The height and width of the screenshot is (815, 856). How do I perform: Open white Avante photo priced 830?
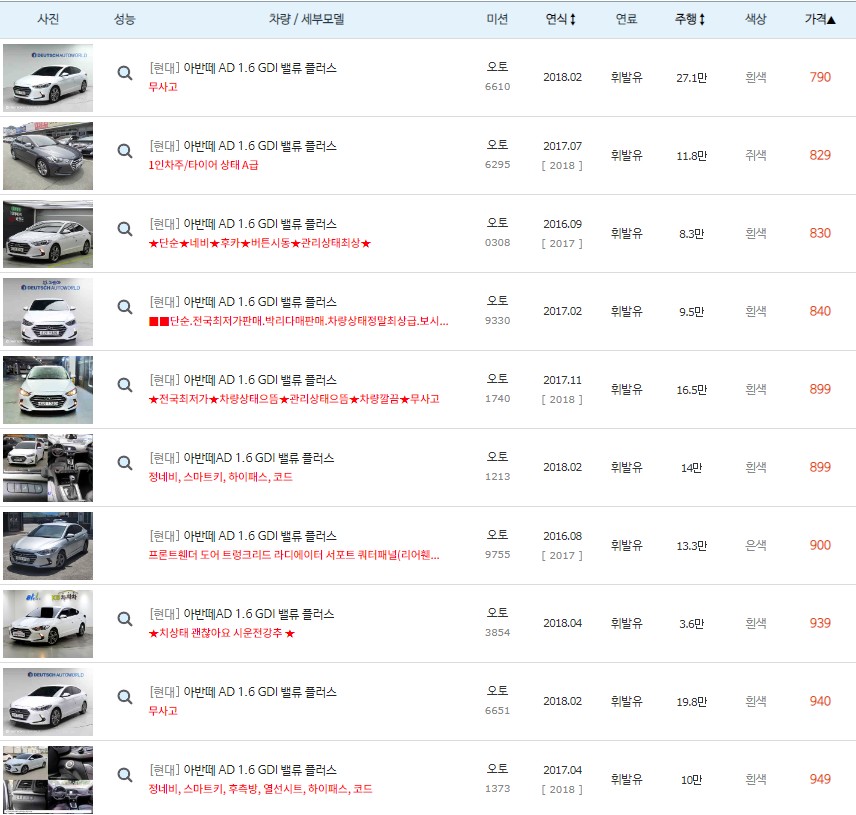(x=48, y=234)
